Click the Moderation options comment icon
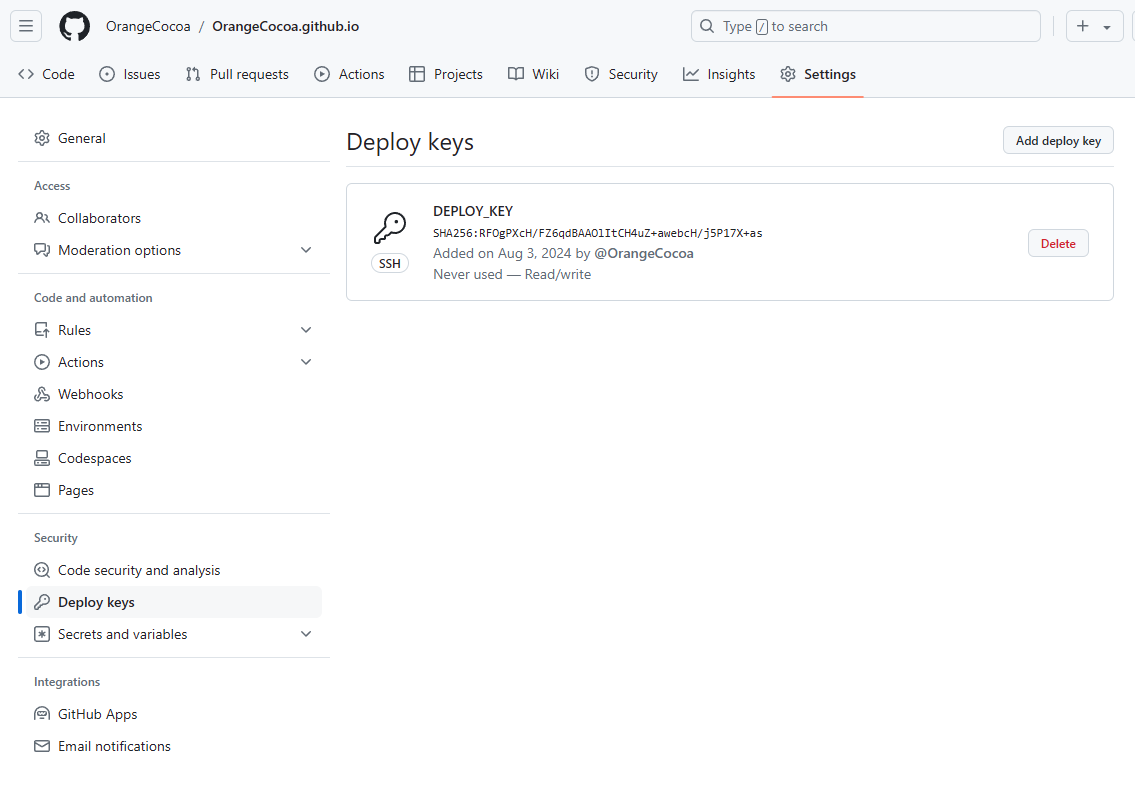The height and width of the screenshot is (788, 1135). pyautogui.click(x=42, y=250)
